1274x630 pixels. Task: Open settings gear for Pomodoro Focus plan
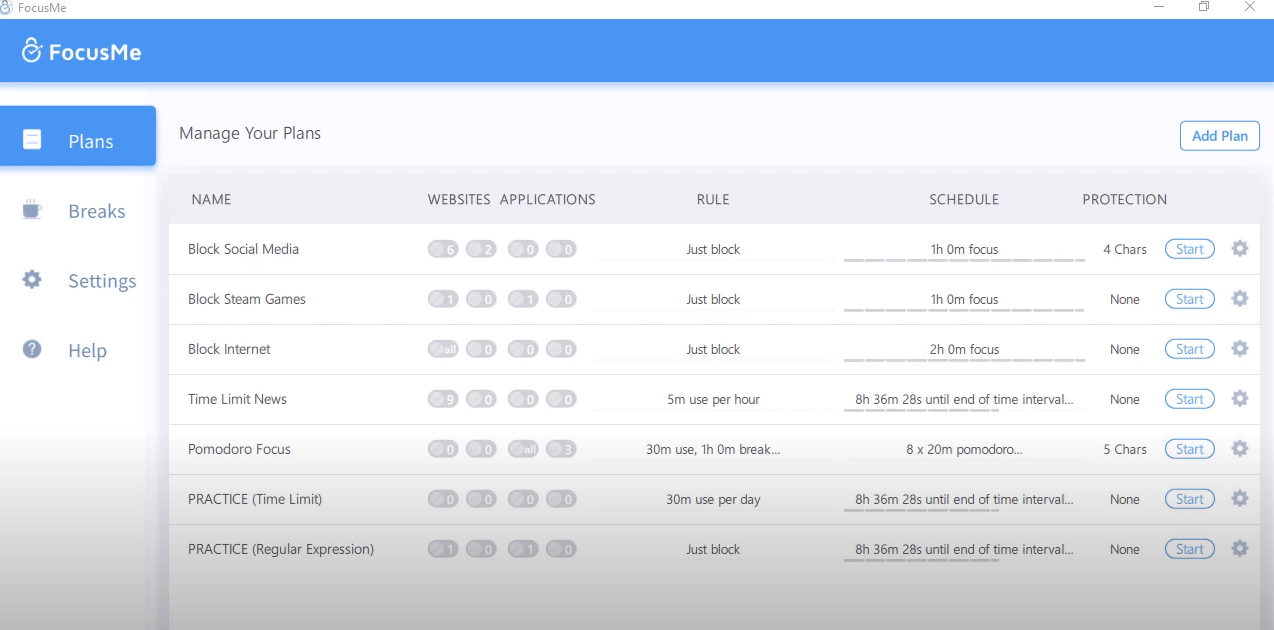[x=1240, y=449]
